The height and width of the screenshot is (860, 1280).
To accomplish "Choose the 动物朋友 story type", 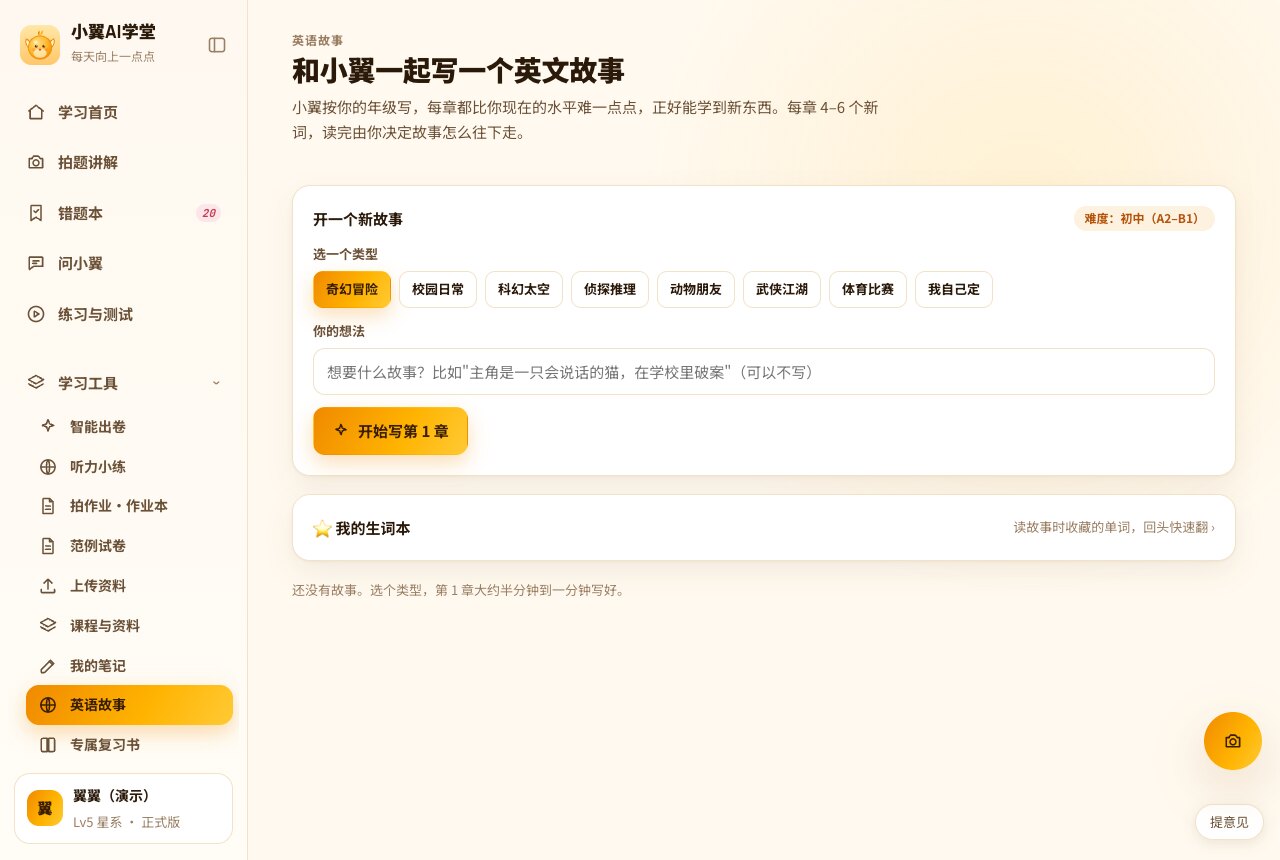I will [x=696, y=289].
